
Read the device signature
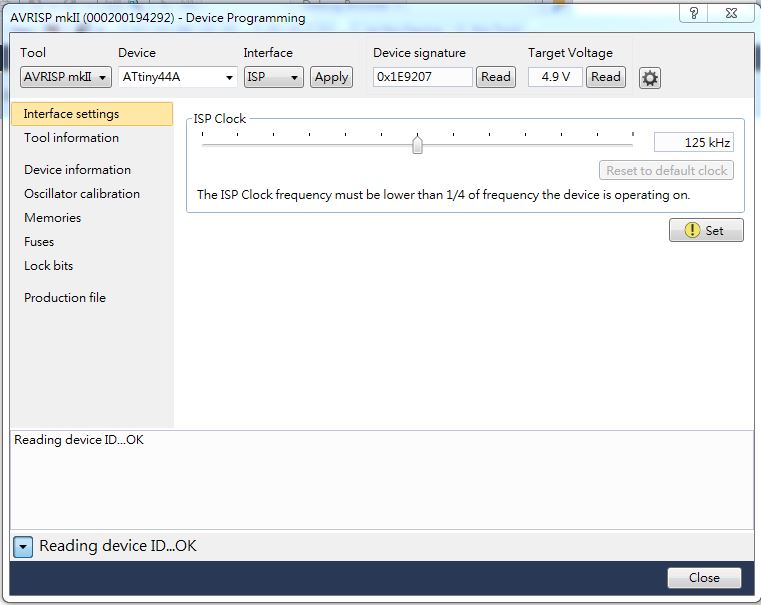tap(496, 77)
